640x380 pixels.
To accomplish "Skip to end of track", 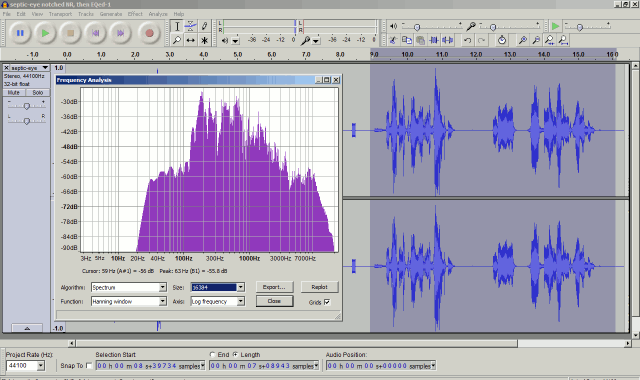I will (120, 33).
